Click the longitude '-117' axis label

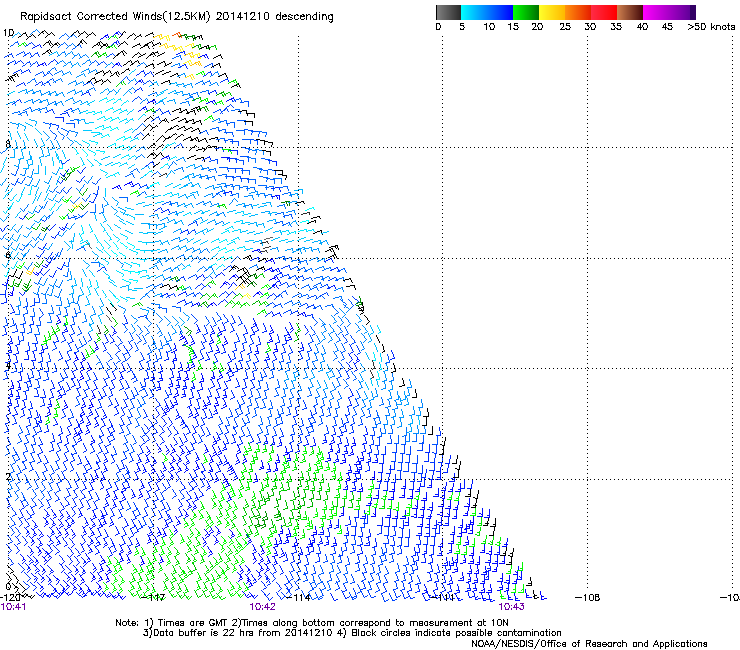[154, 598]
